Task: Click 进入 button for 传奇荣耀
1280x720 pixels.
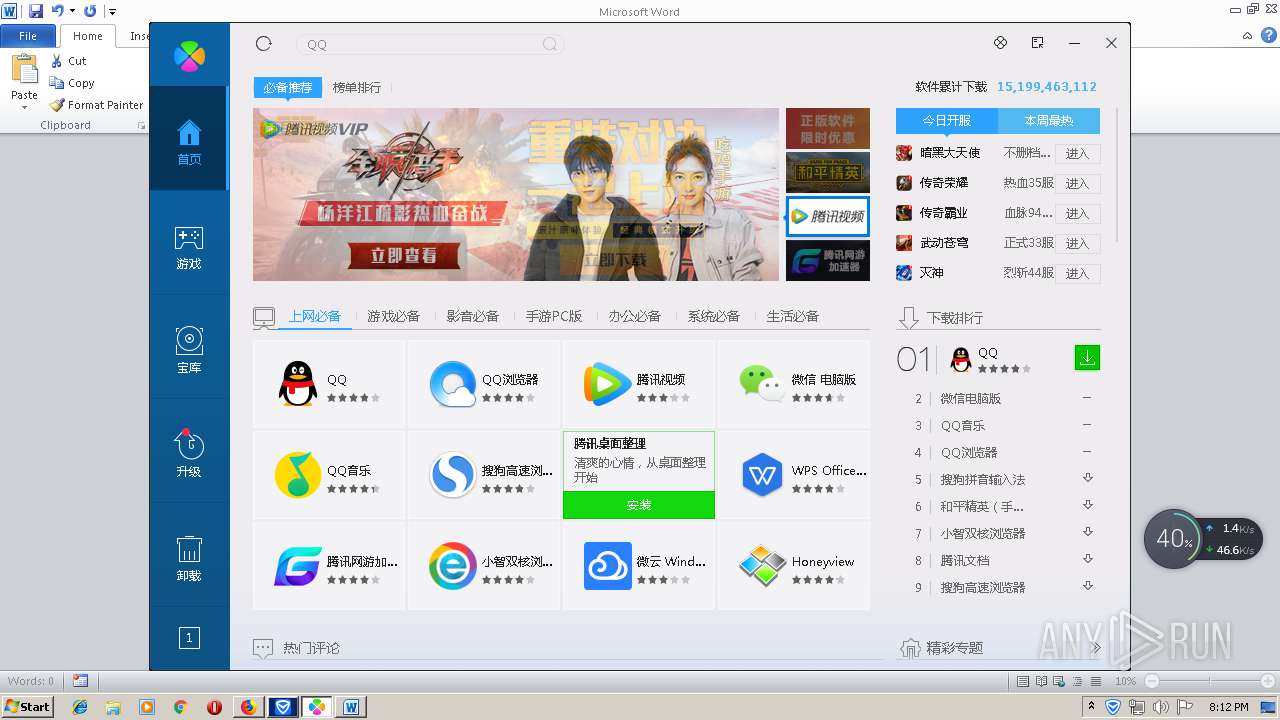Action: click(x=1077, y=183)
